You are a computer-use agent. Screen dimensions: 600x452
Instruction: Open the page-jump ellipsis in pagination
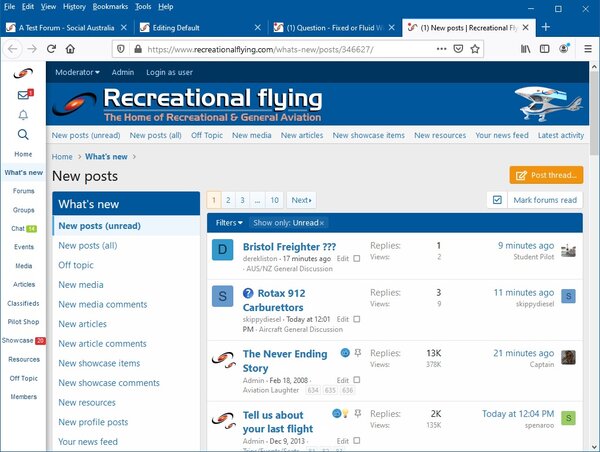(258, 200)
